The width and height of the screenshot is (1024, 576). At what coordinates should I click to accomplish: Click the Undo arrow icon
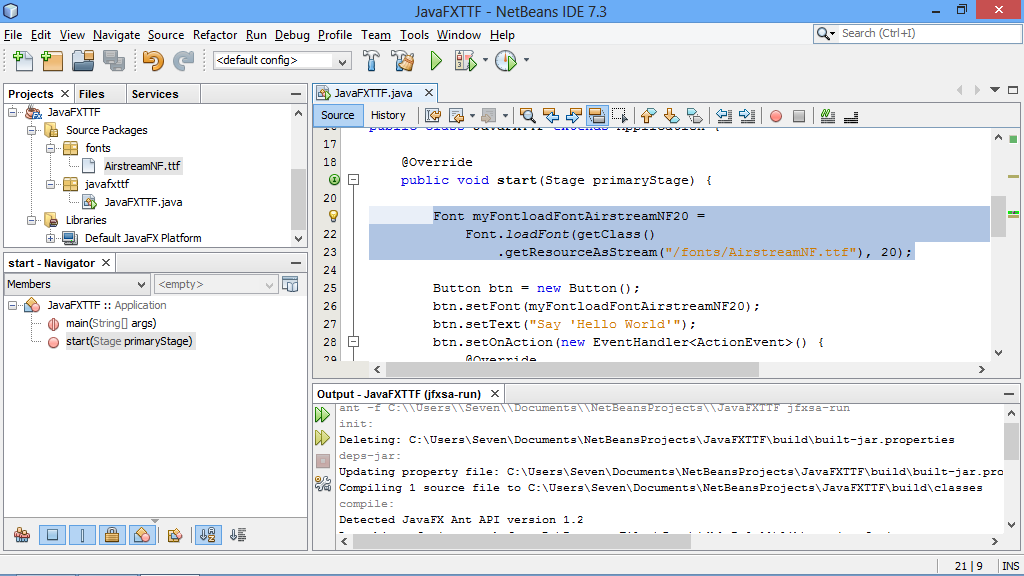153,61
